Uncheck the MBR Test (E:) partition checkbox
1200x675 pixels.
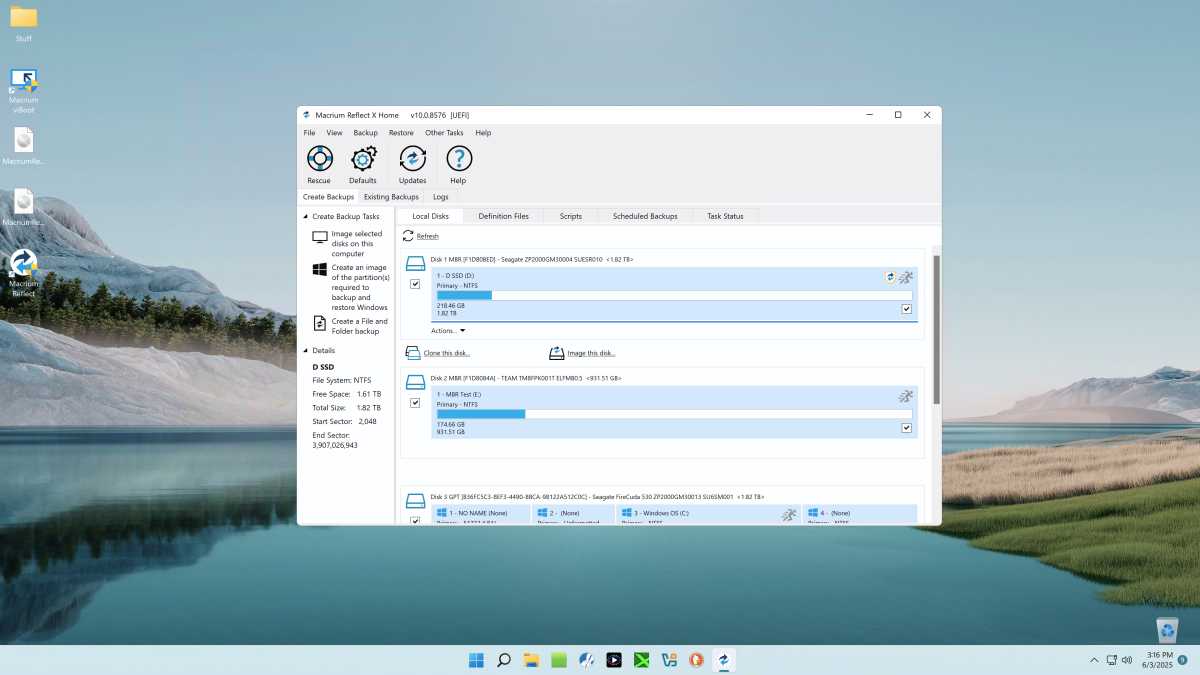[906, 428]
